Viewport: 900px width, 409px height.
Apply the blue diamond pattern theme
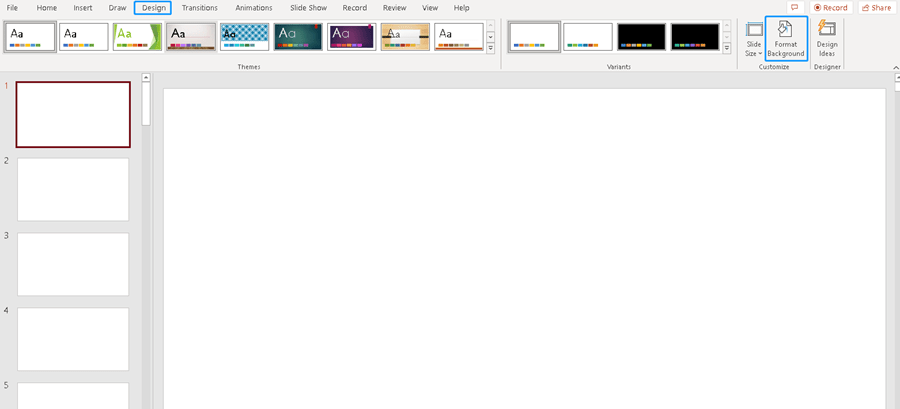point(245,37)
